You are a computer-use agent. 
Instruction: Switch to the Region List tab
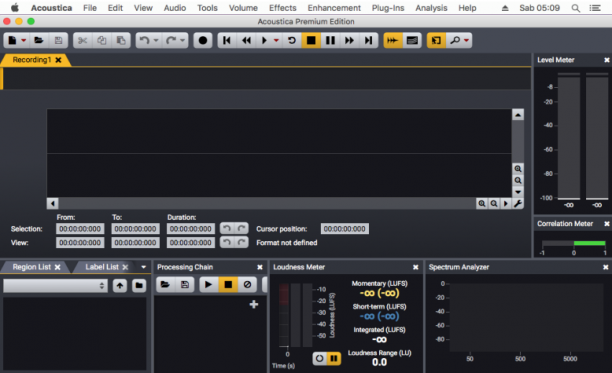[32, 267]
